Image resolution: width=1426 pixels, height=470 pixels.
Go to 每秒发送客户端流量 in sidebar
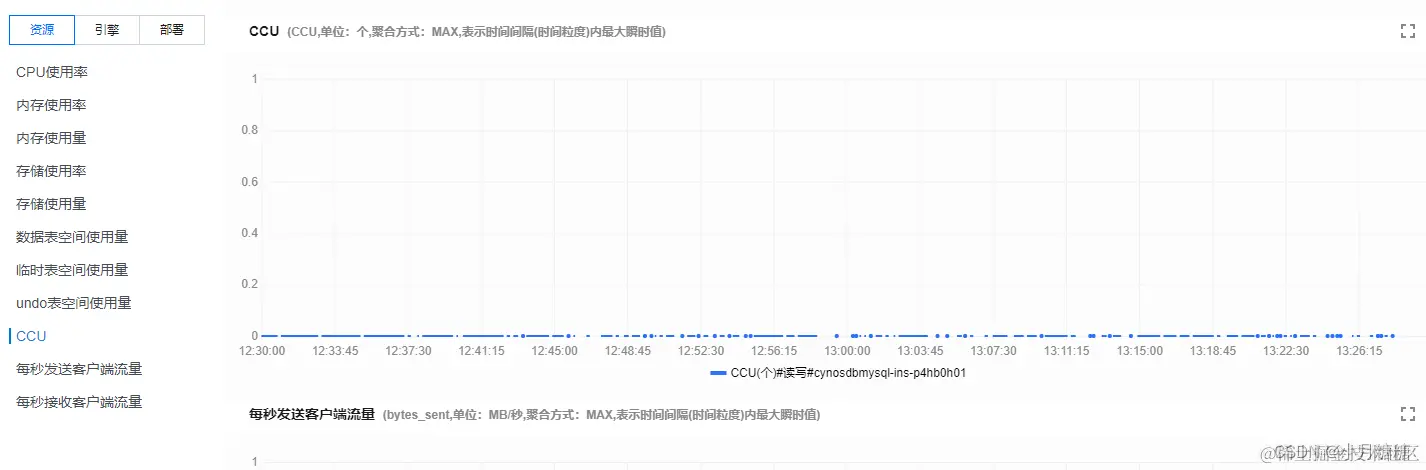[79, 369]
